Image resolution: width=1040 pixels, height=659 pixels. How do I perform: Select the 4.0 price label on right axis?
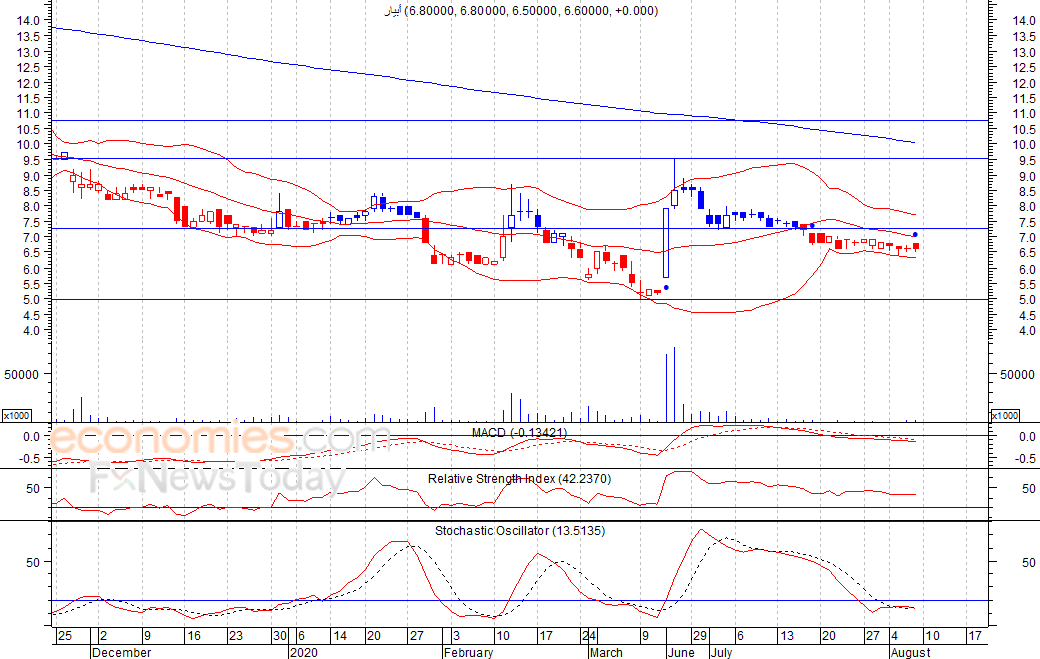1027,330
